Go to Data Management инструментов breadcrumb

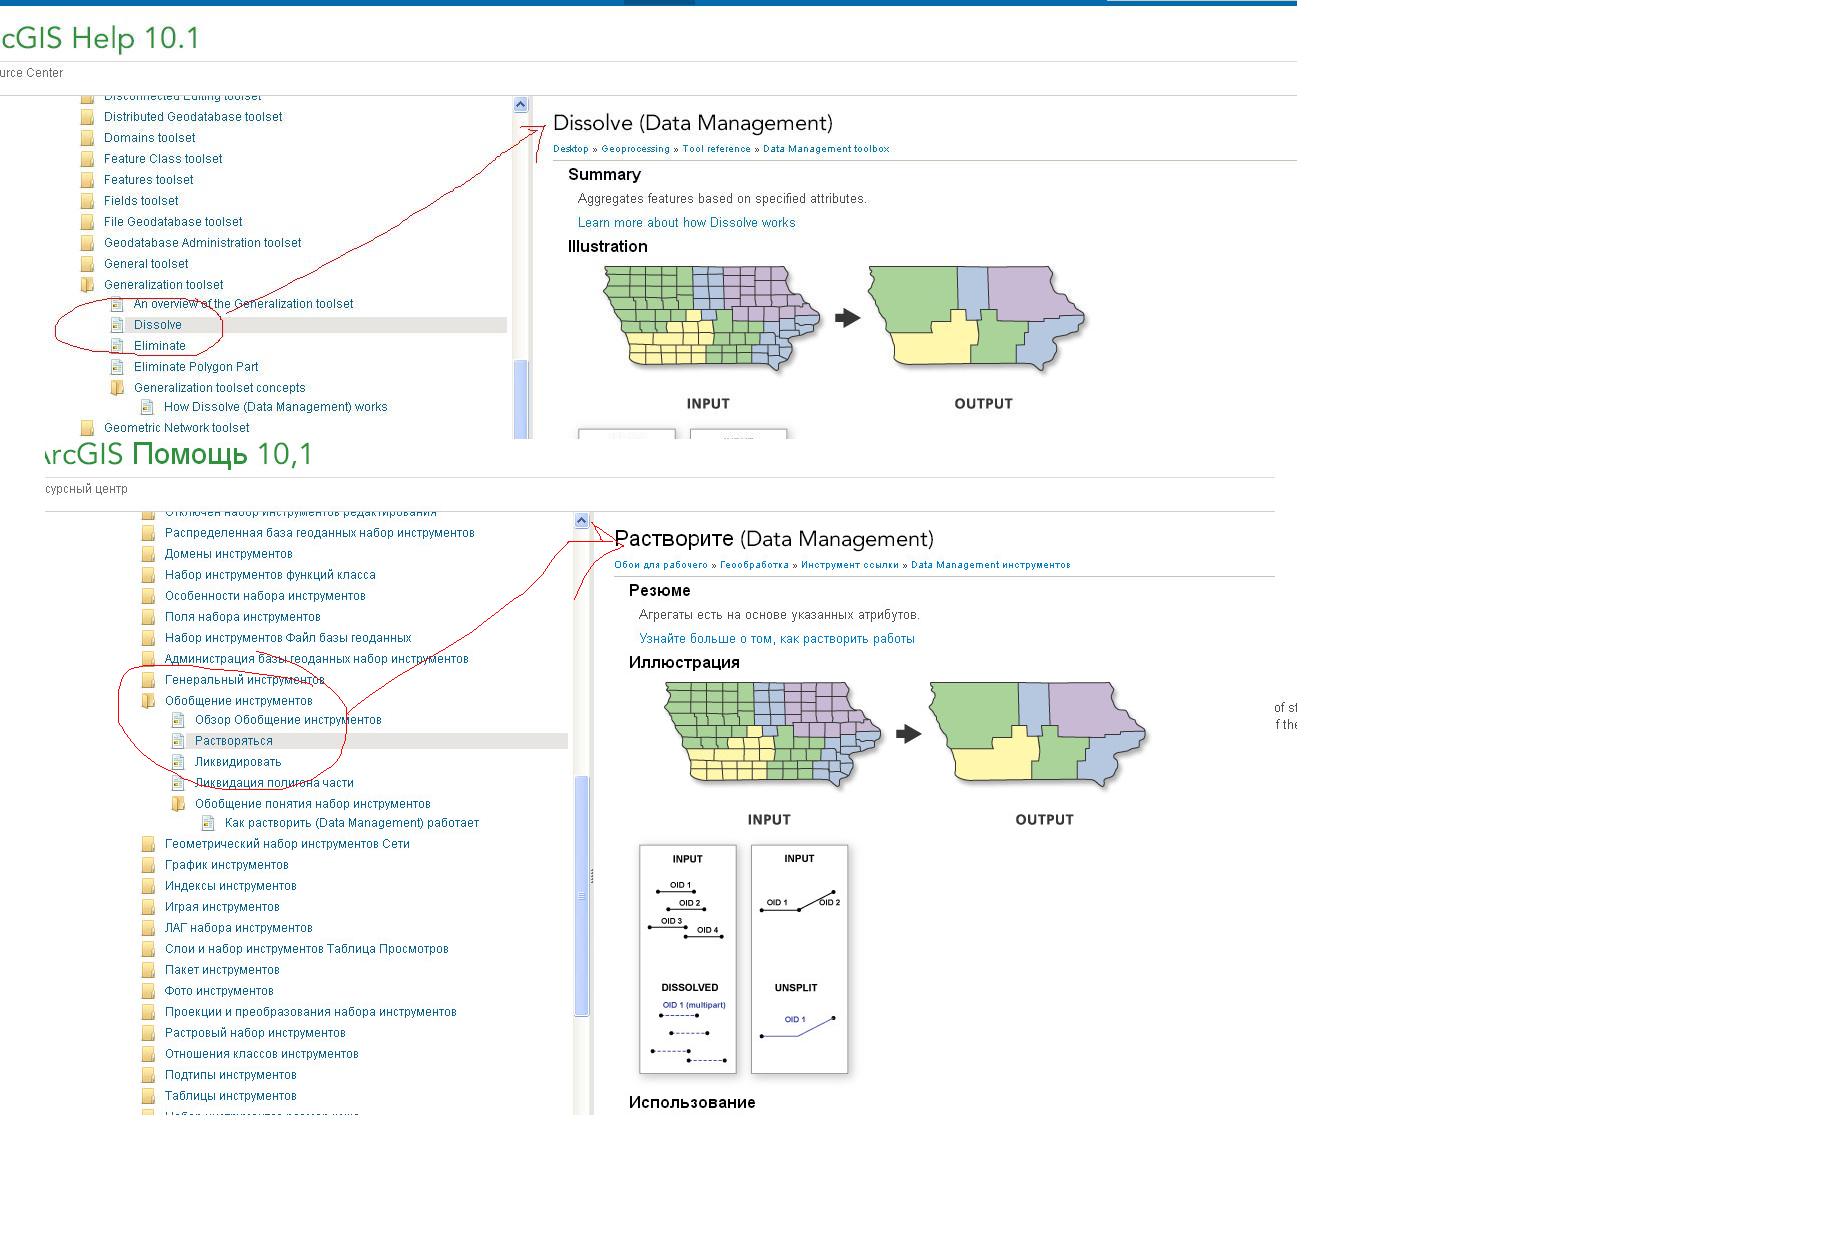pos(990,565)
